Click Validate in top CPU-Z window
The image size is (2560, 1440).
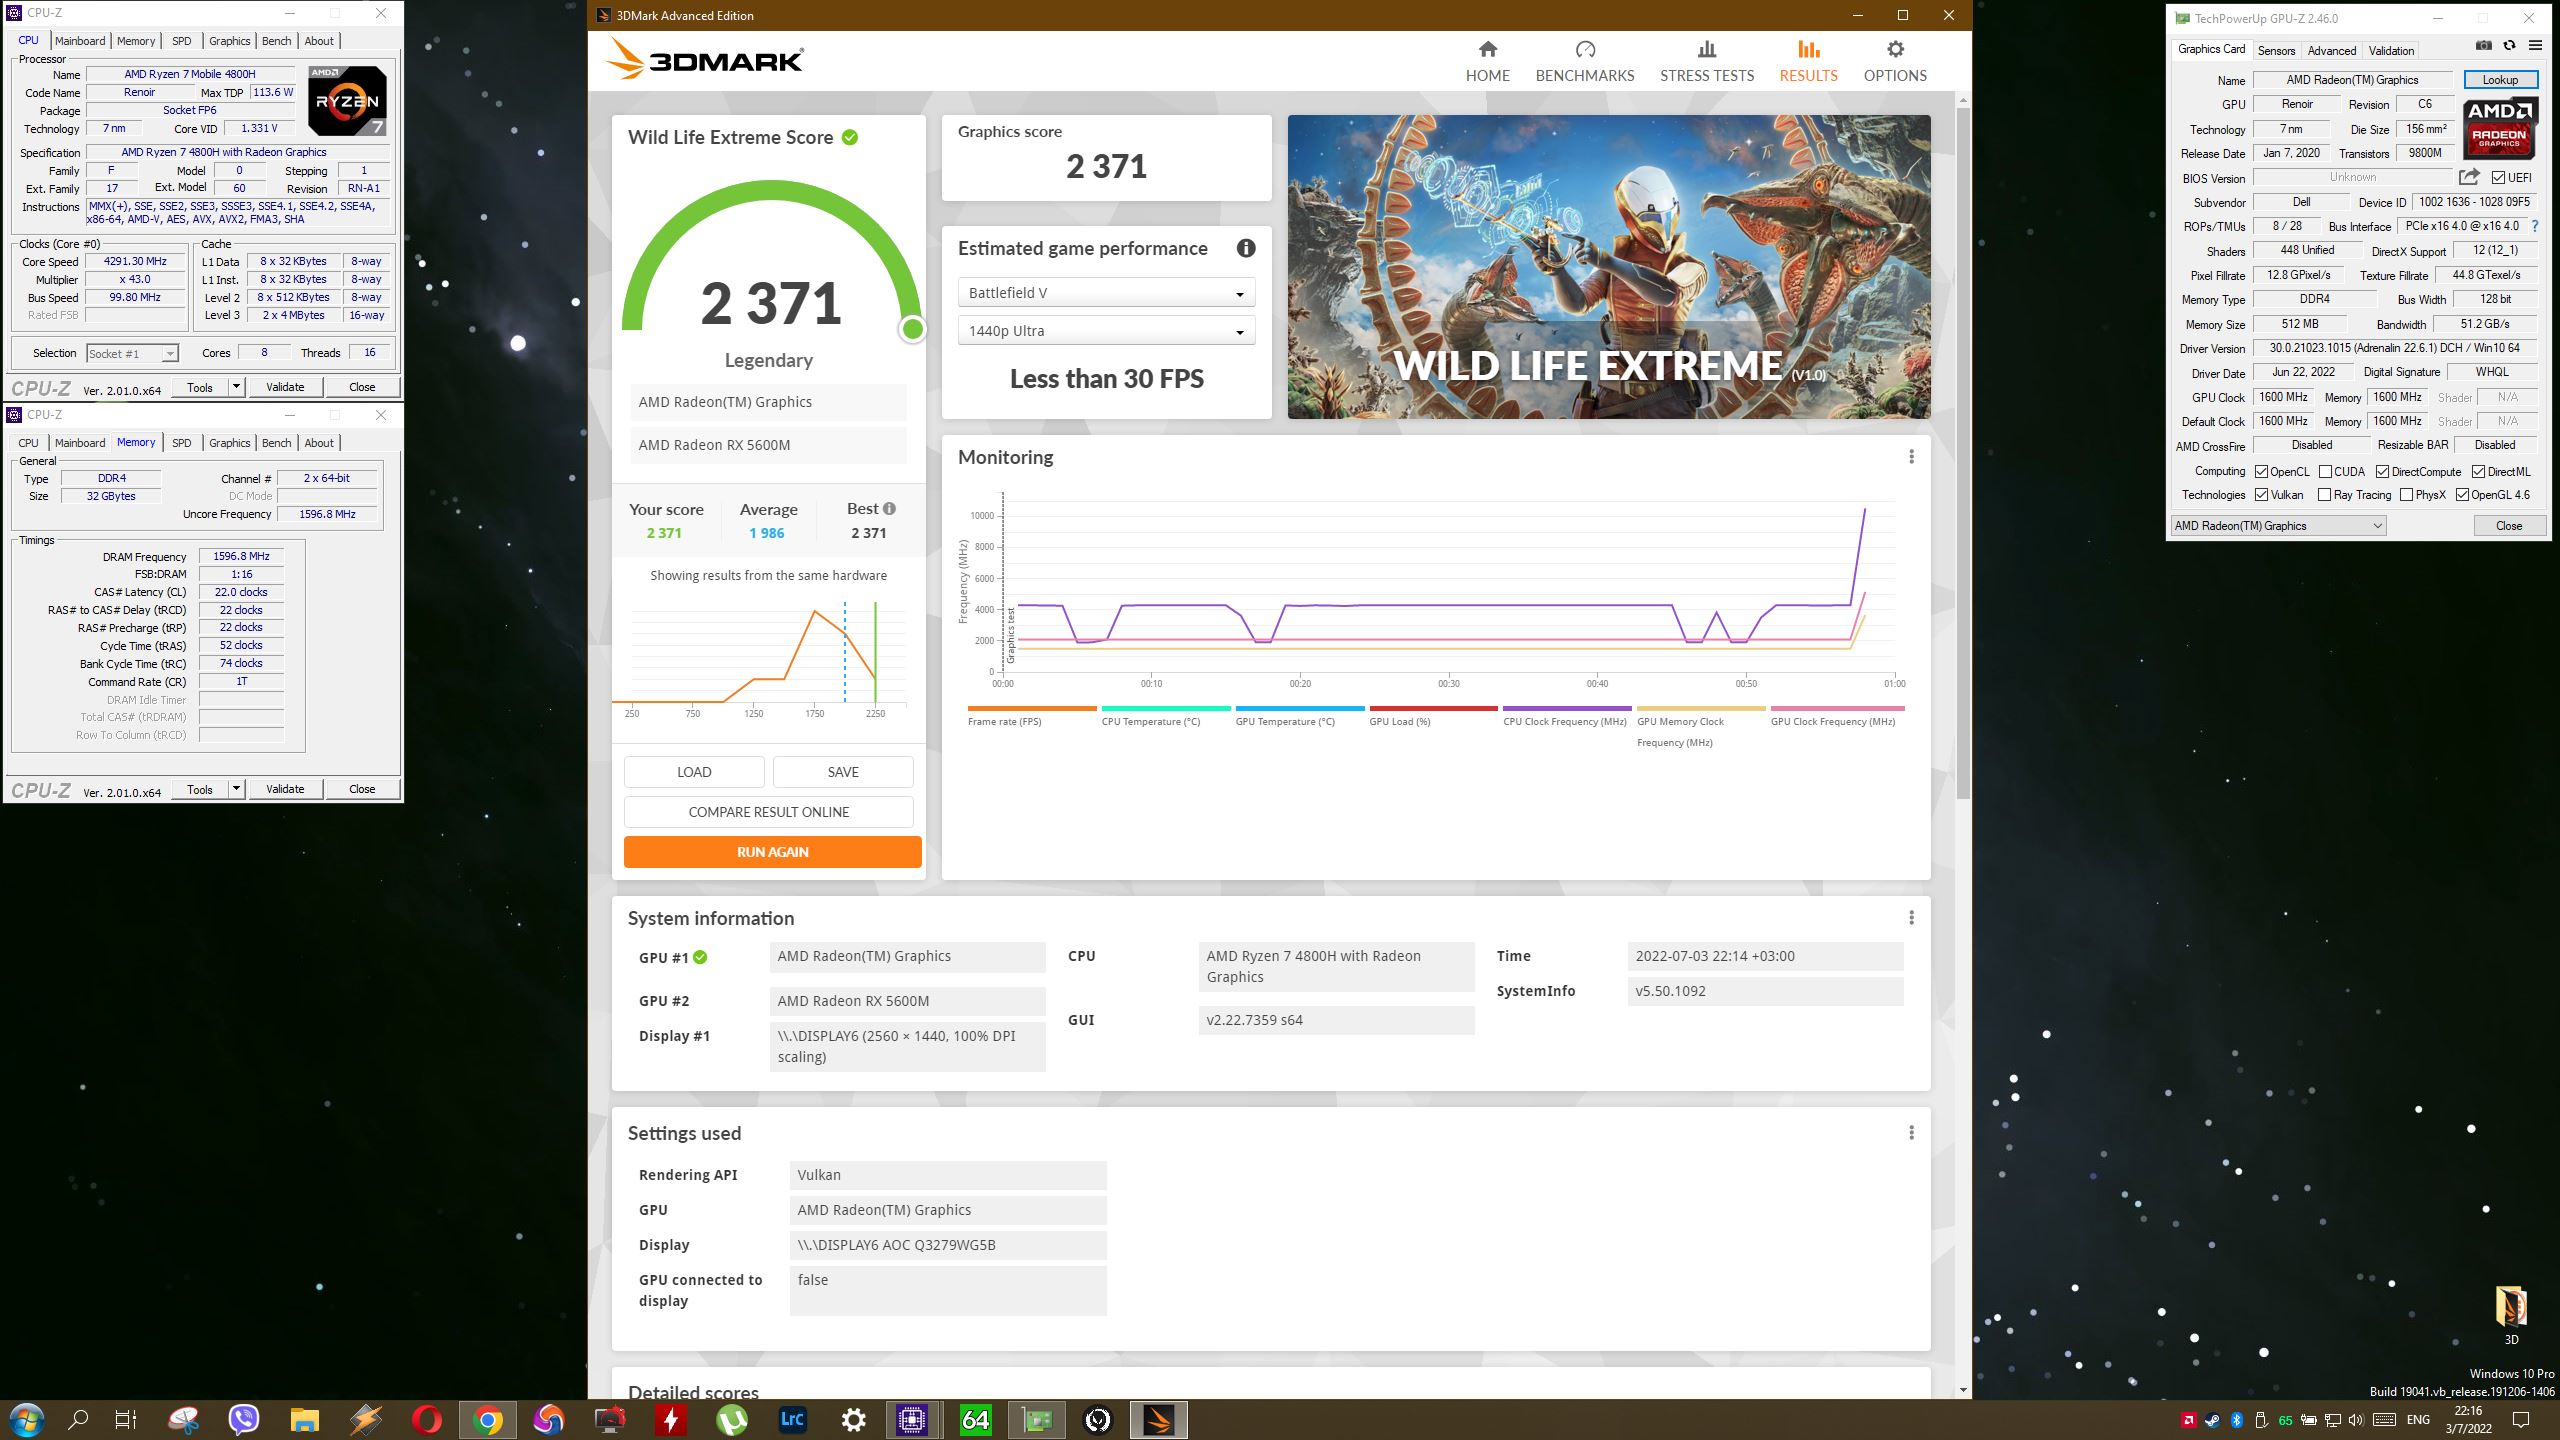pyautogui.click(x=285, y=387)
